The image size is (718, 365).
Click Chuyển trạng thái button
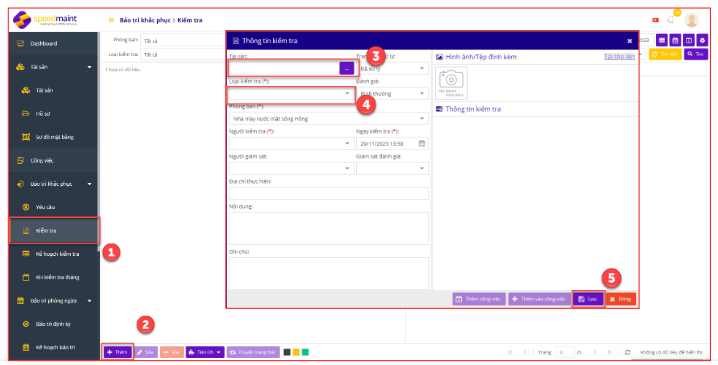click(253, 352)
